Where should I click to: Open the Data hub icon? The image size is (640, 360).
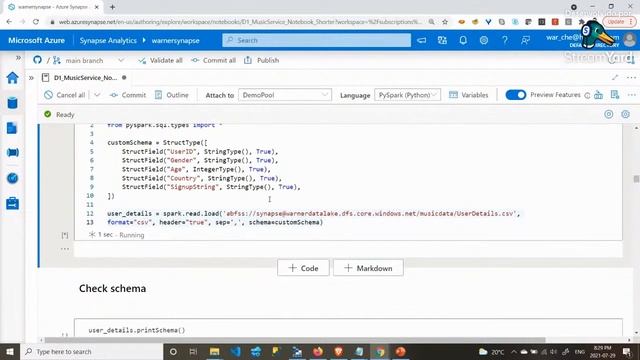tap(12, 103)
